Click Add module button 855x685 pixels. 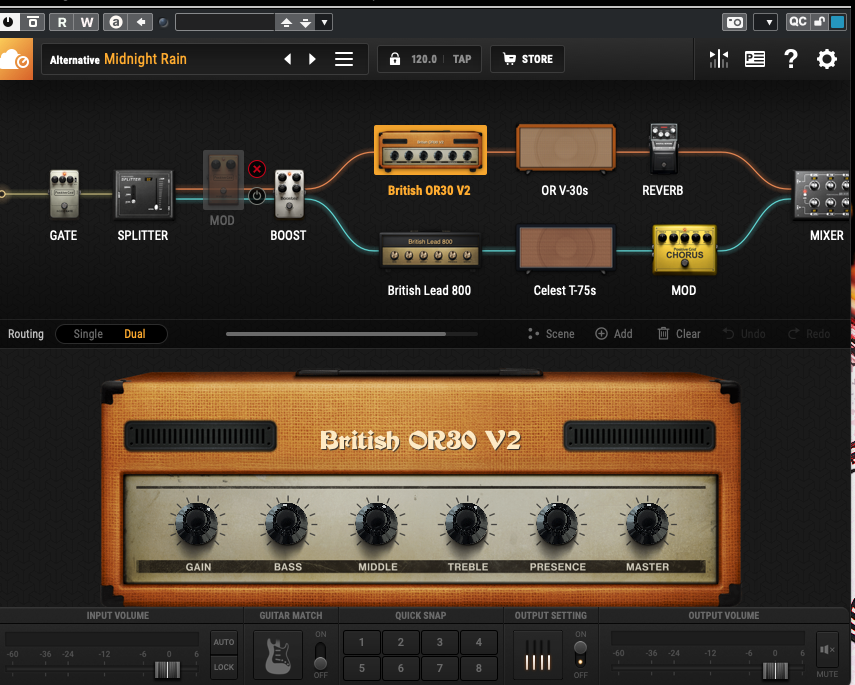point(614,334)
